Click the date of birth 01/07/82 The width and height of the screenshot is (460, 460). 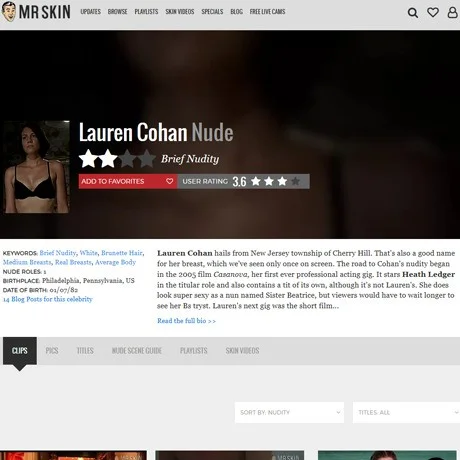coord(64,290)
